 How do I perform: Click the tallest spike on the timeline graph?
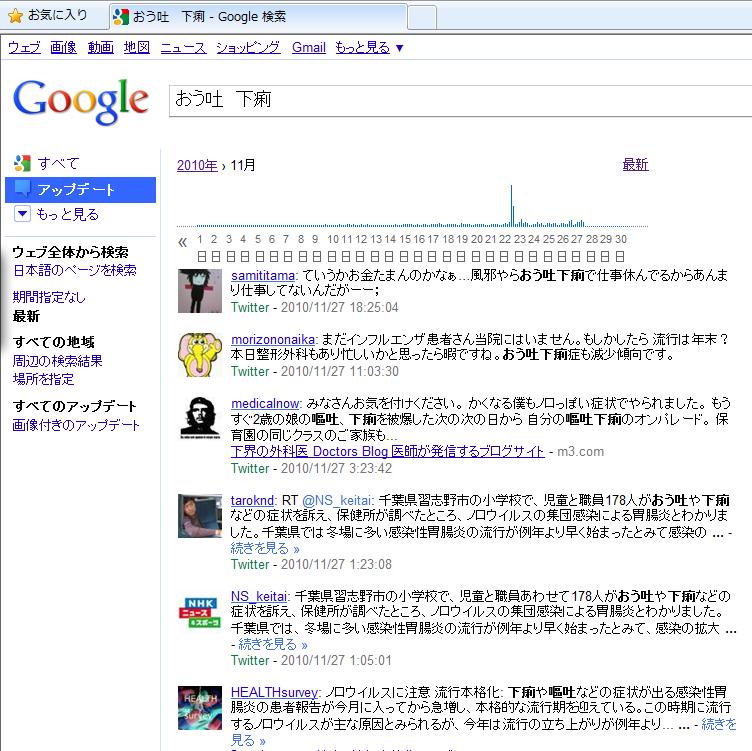pos(511,205)
